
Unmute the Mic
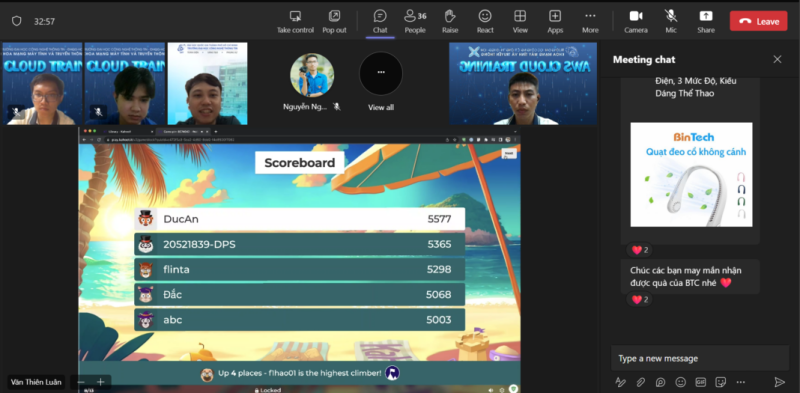click(x=671, y=21)
